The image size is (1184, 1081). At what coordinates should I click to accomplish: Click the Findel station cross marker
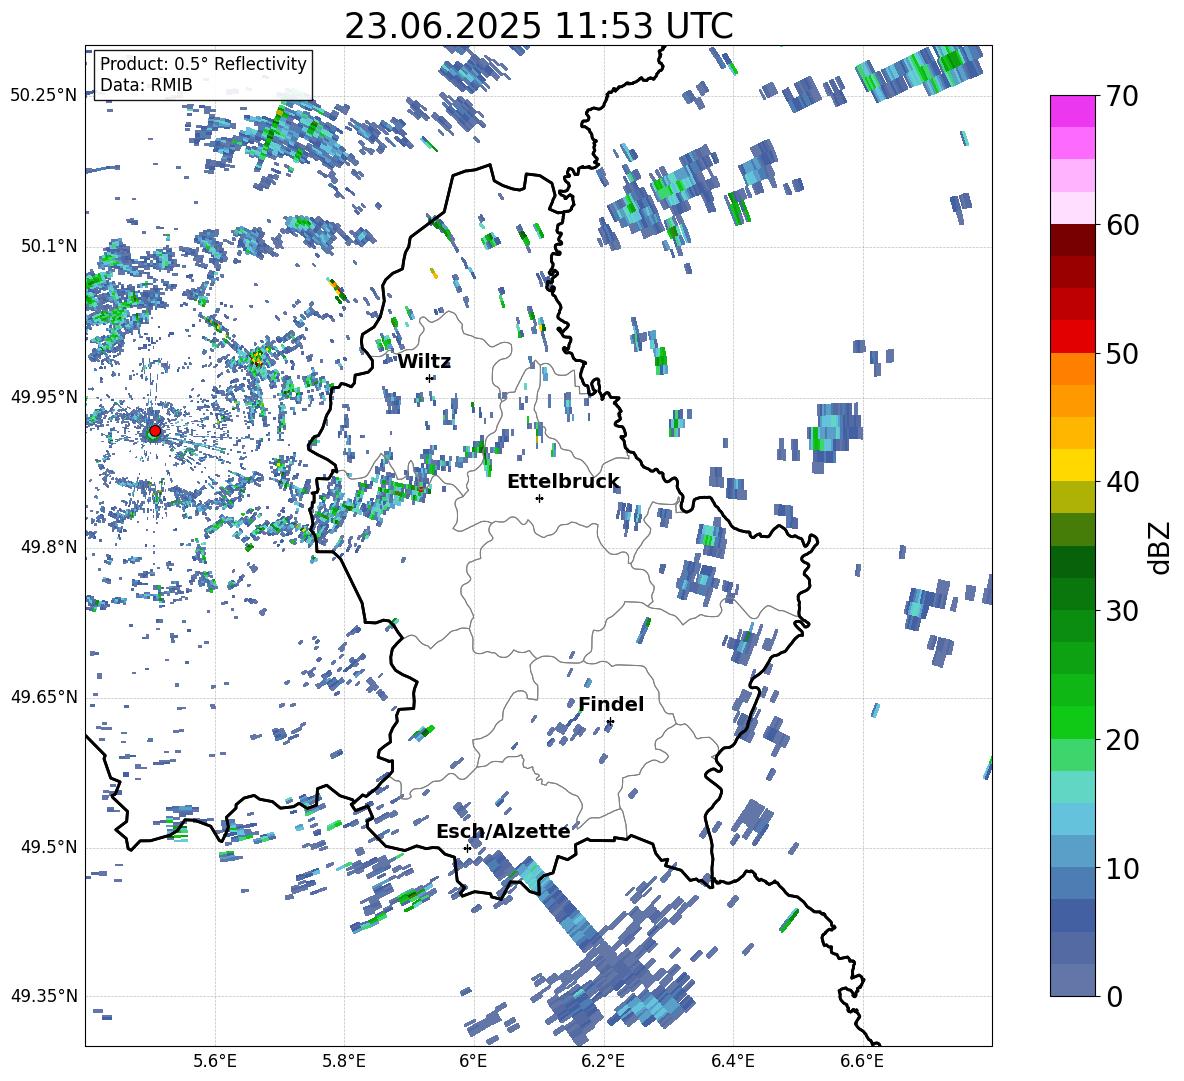pyautogui.click(x=610, y=722)
